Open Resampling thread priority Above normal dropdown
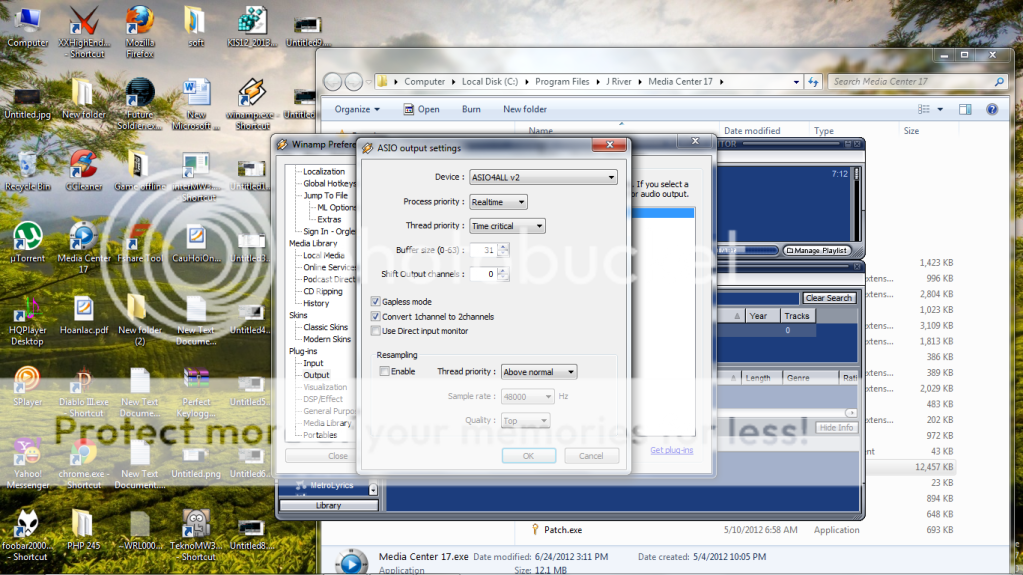Viewport: 1023px width, 575px height. (x=538, y=372)
